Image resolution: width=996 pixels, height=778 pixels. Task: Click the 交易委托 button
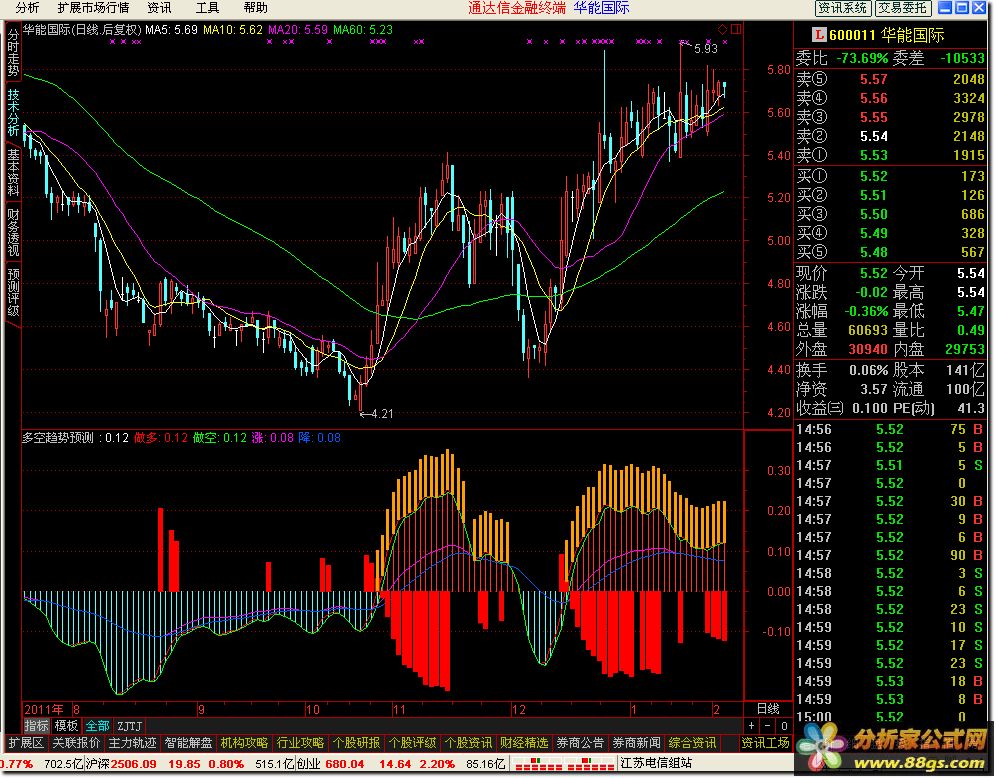pos(903,8)
